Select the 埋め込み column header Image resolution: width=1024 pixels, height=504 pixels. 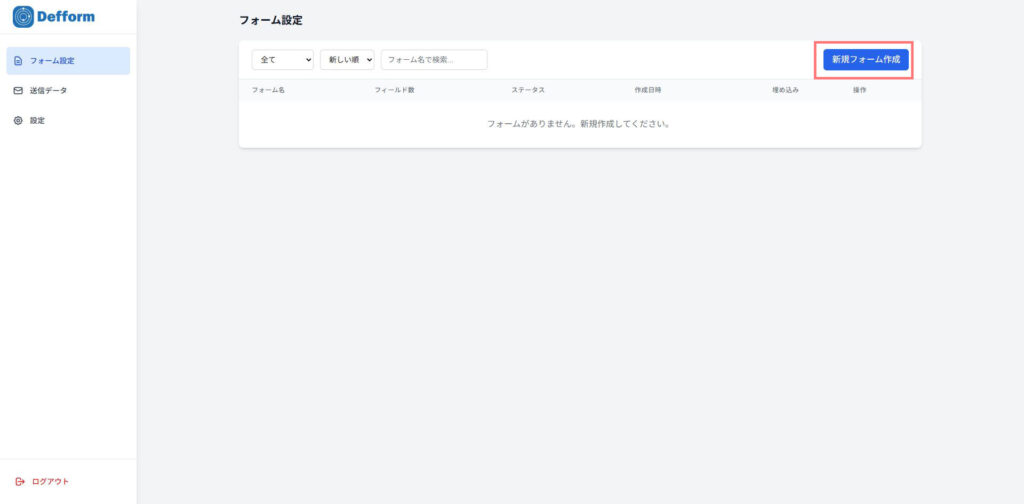tap(785, 90)
